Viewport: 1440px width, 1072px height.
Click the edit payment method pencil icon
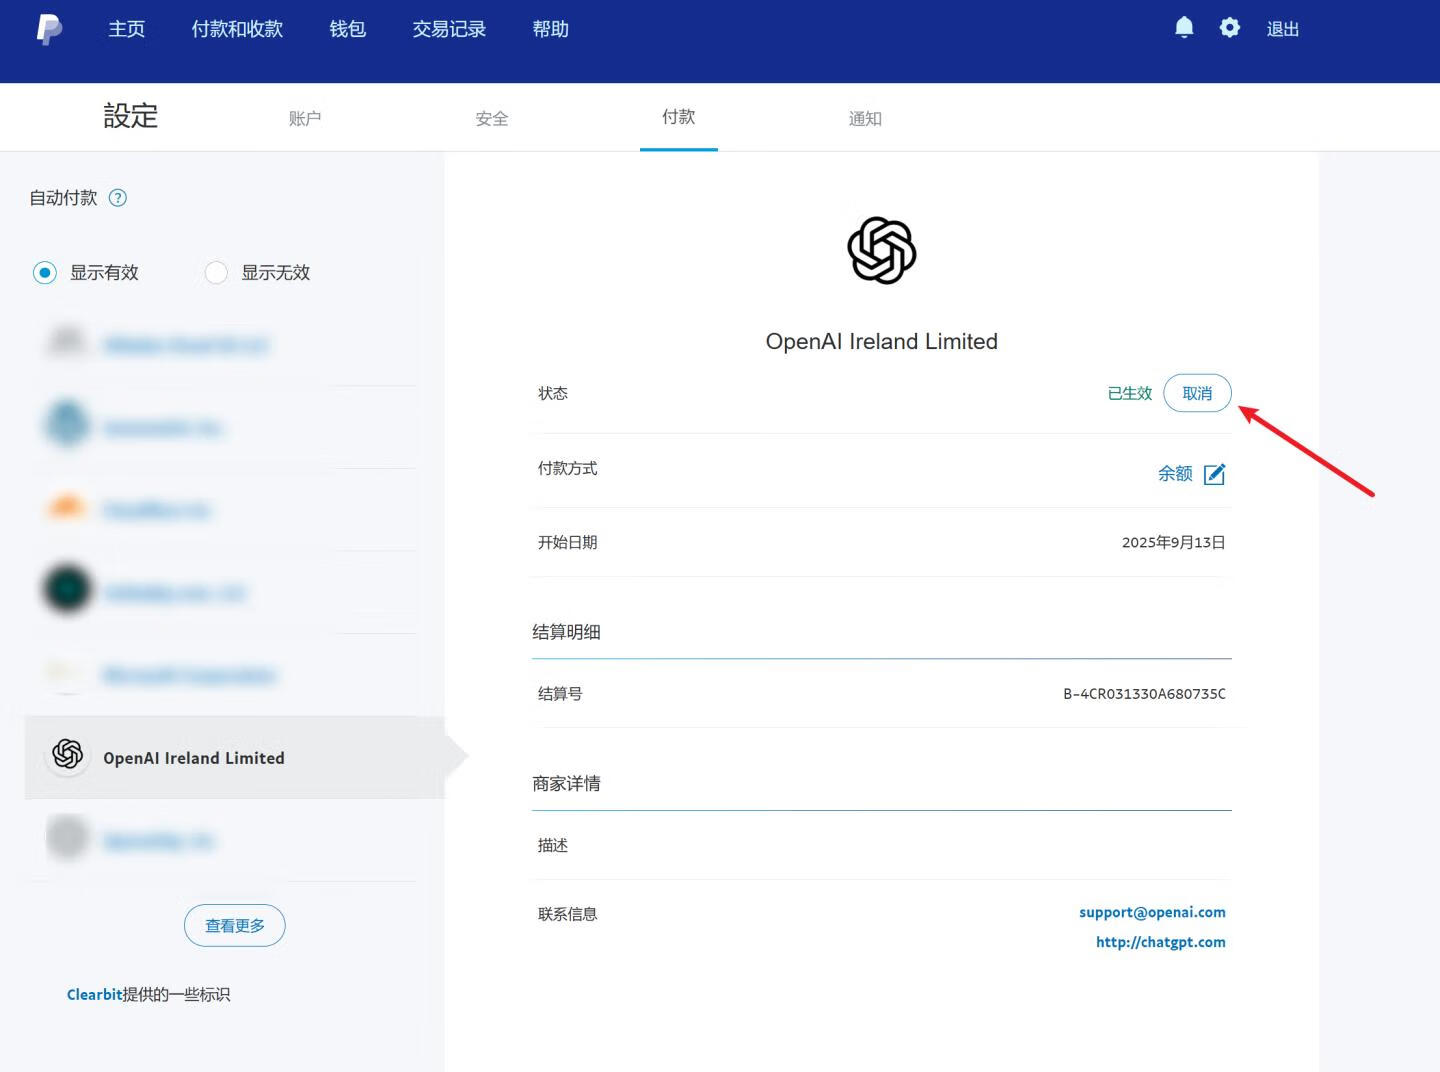click(x=1214, y=474)
